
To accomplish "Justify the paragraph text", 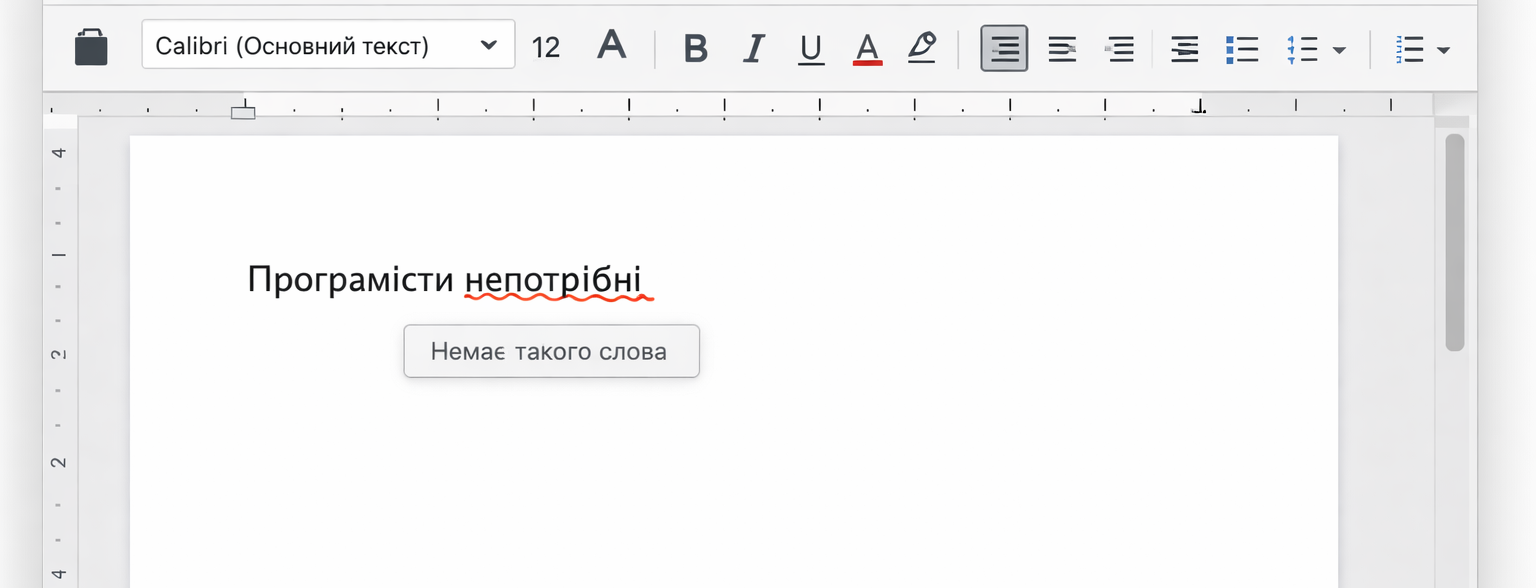I will point(1183,48).
